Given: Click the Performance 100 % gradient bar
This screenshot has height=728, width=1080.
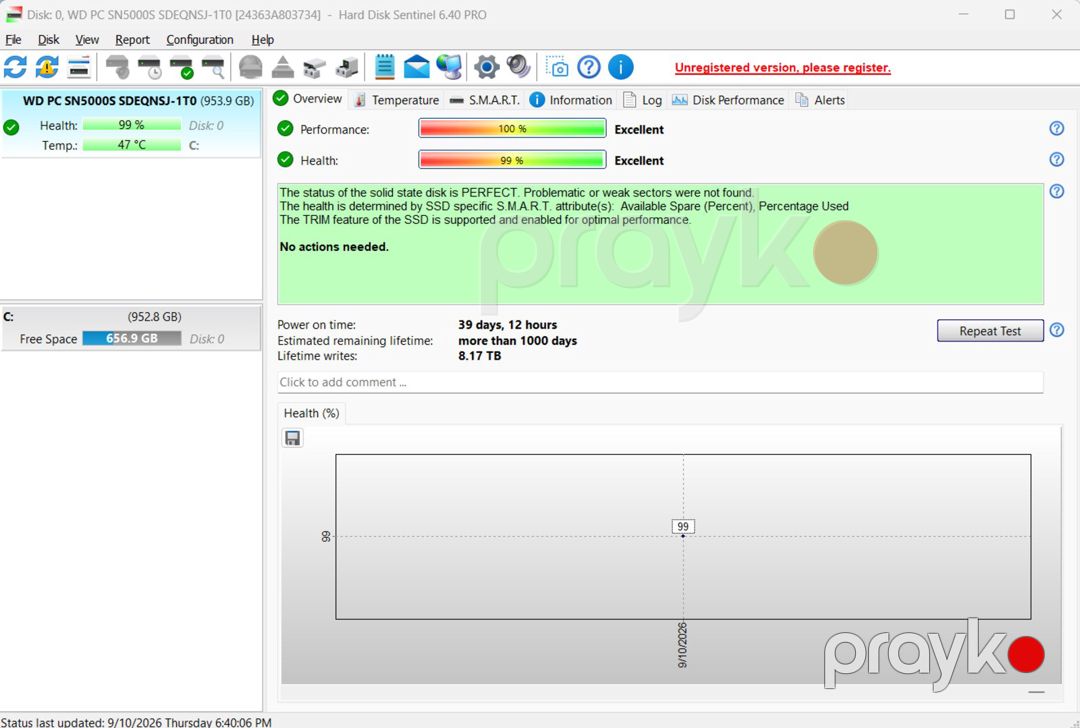Looking at the screenshot, I should 512,129.
